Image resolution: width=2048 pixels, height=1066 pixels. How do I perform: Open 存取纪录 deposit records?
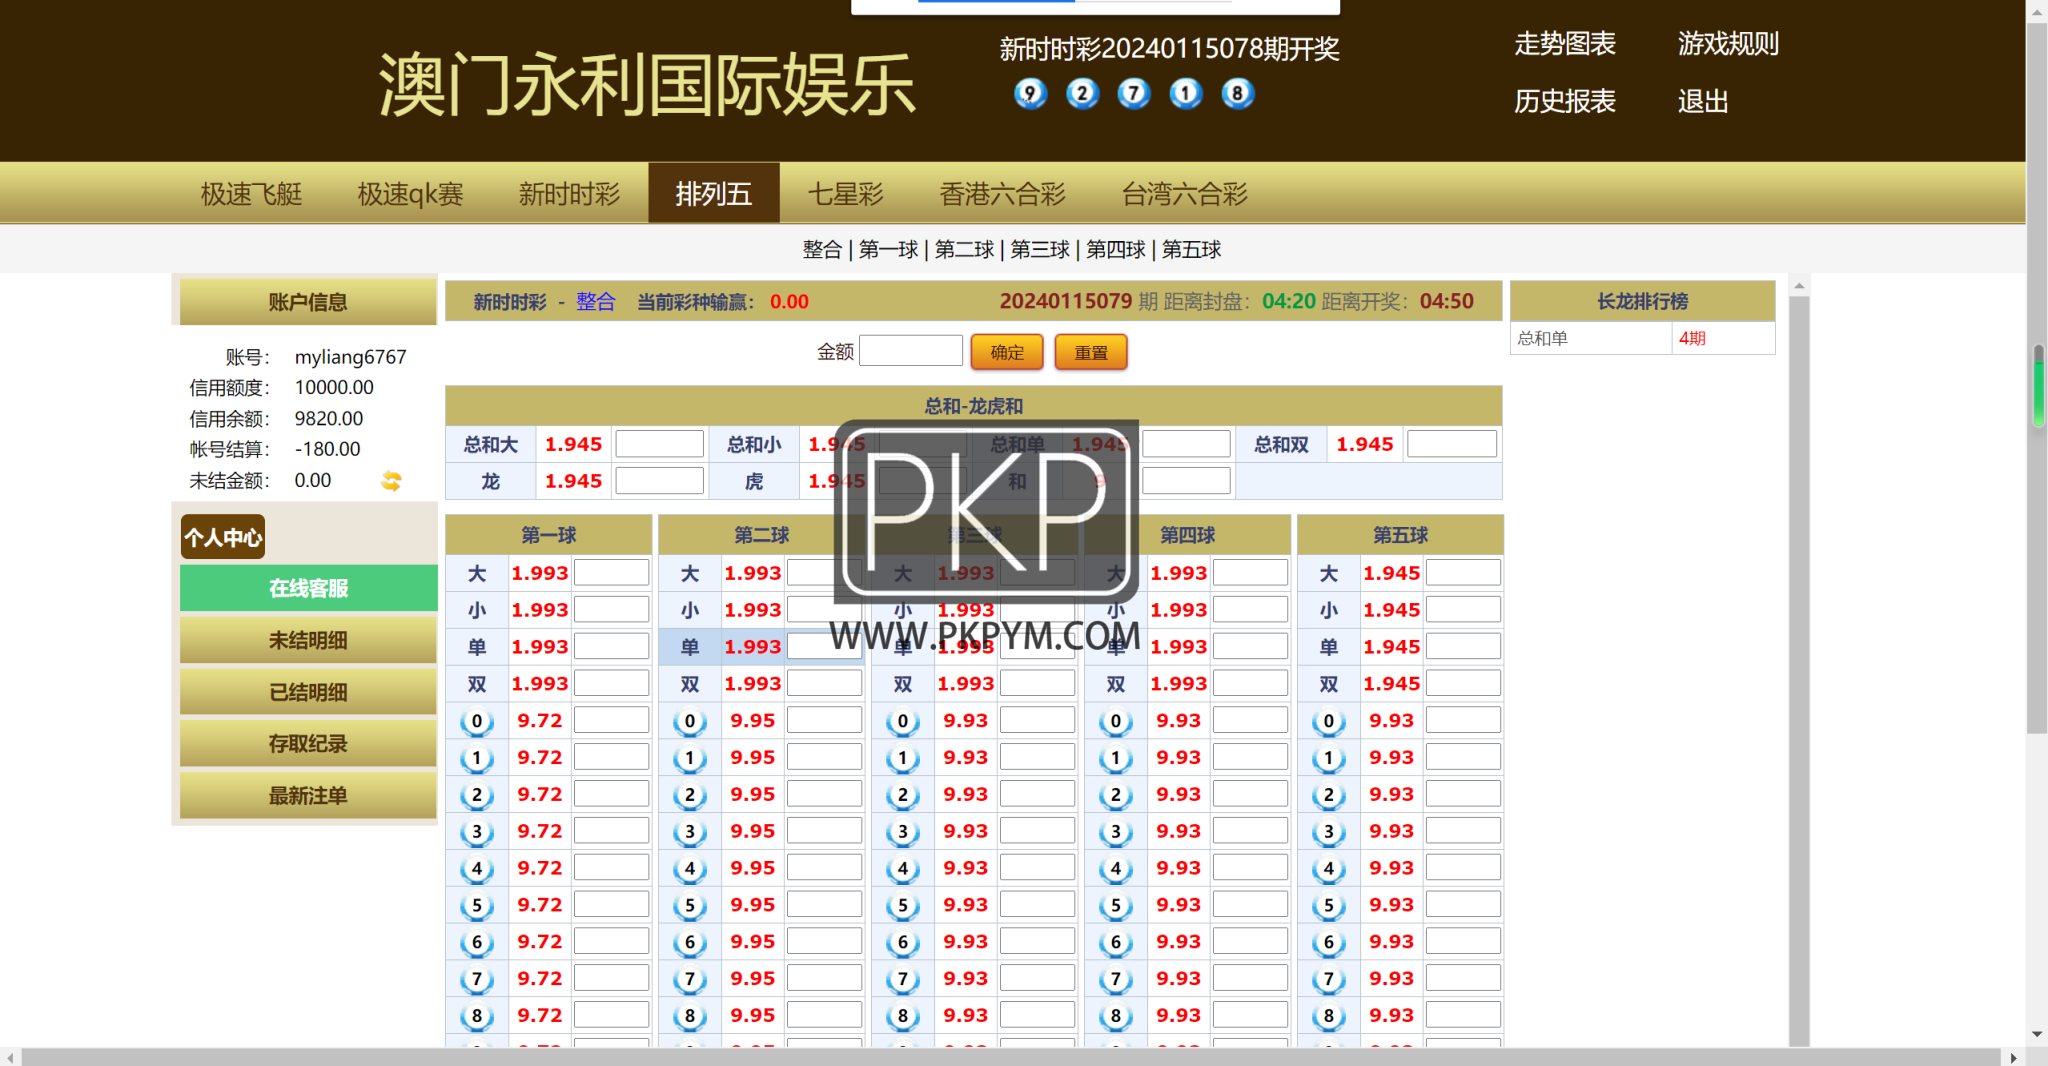point(308,744)
